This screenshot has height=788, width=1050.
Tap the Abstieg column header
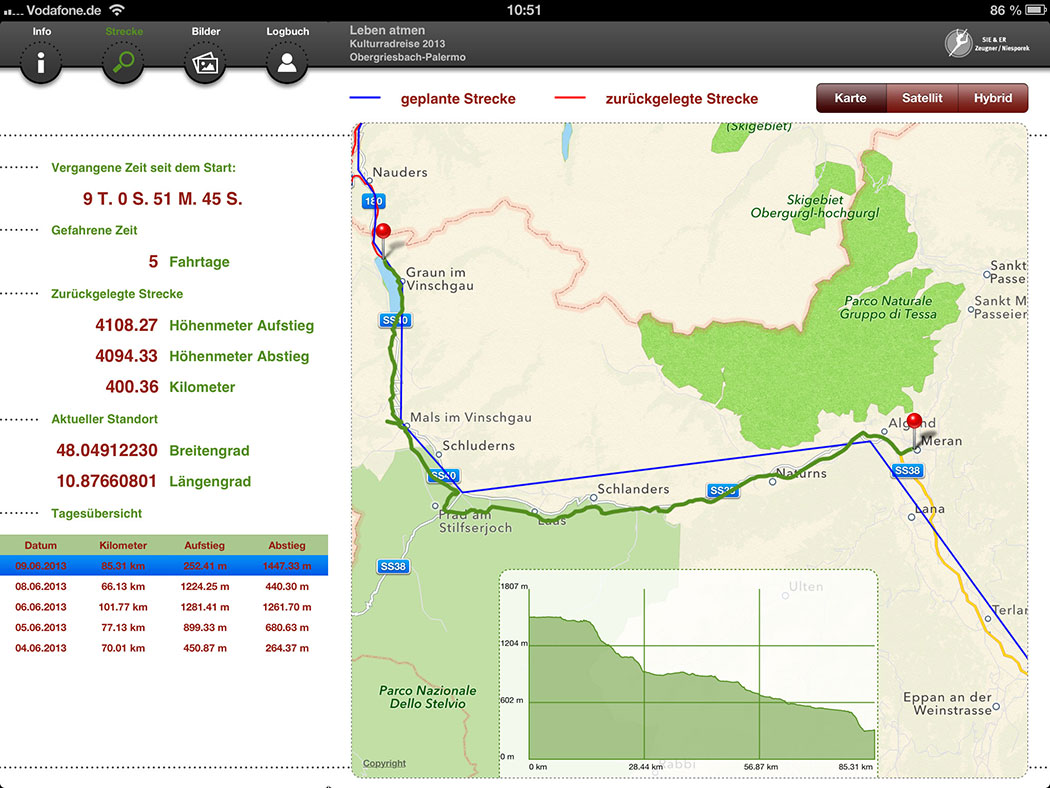pyautogui.click(x=287, y=546)
